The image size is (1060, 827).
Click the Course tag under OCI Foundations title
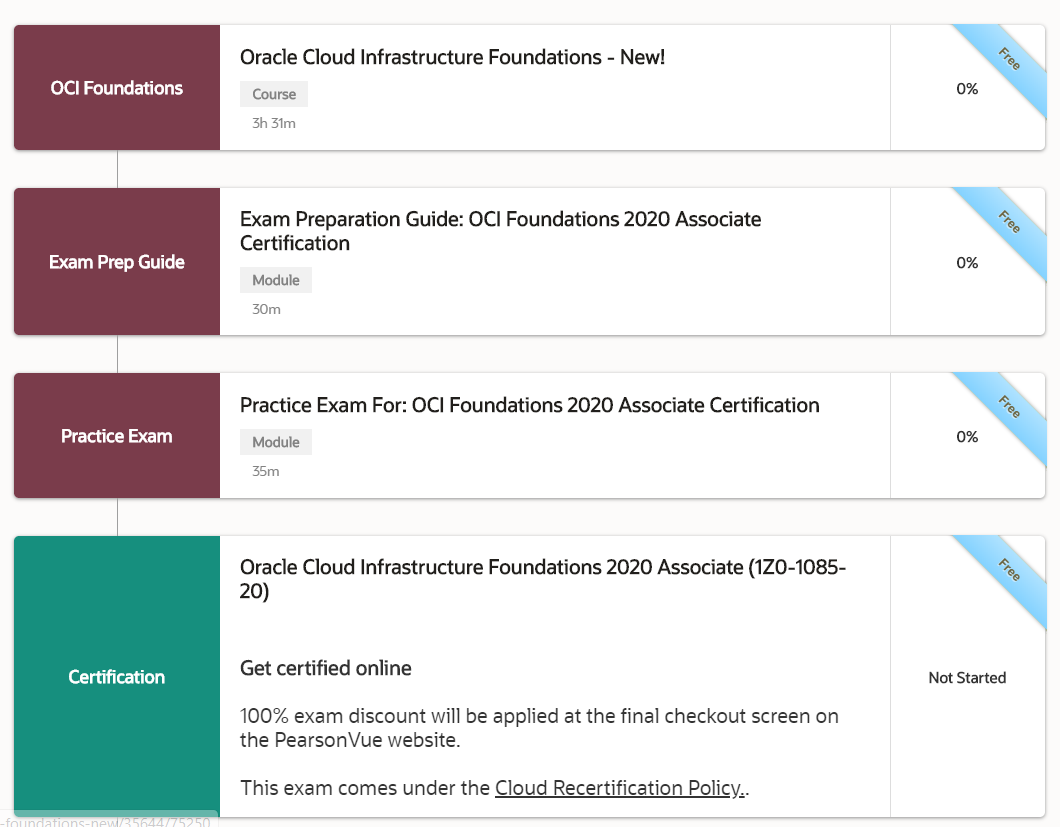click(x=274, y=94)
